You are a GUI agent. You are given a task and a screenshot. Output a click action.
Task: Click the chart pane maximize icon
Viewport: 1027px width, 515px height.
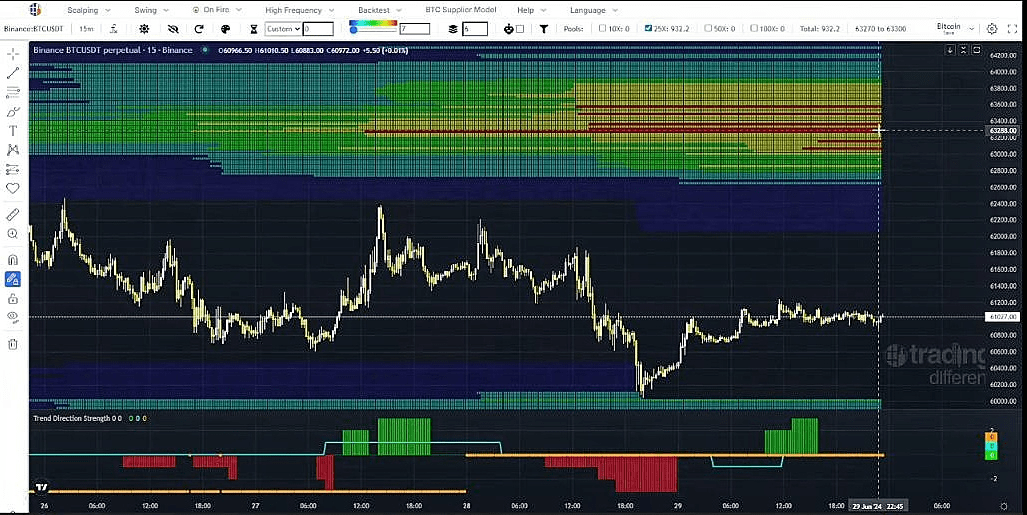(x=977, y=50)
